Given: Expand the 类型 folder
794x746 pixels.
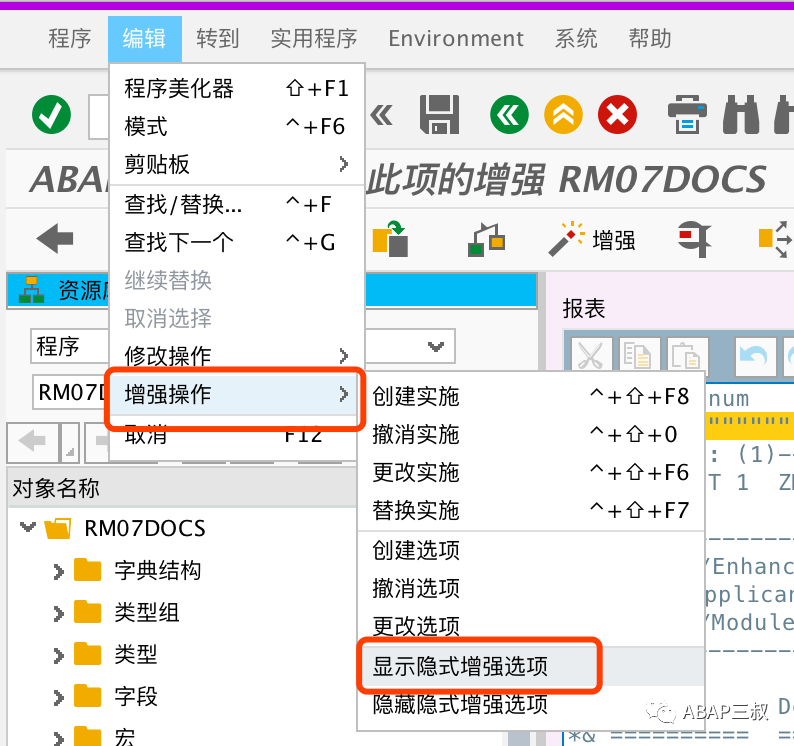Looking at the screenshot, I should tap(59, 656).
